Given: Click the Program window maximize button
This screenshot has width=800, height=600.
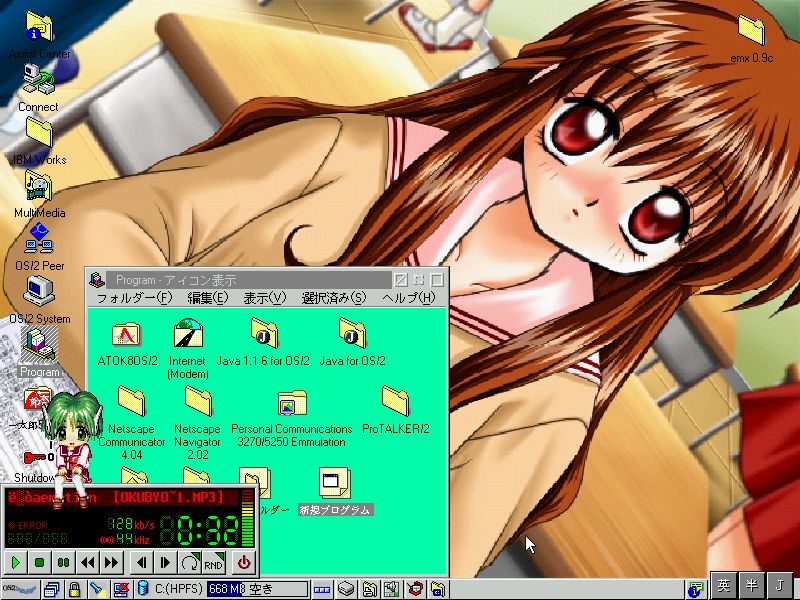Looking at the screenshot, I should tap(437, 280).
